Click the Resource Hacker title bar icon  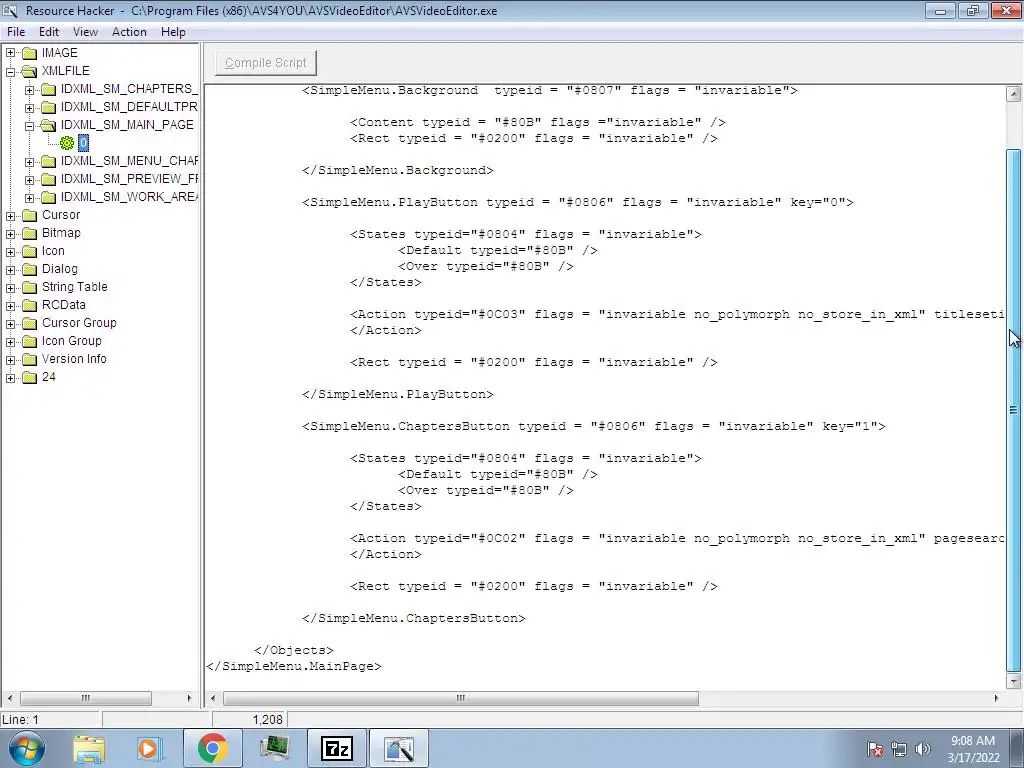click(x=10, y=10)
